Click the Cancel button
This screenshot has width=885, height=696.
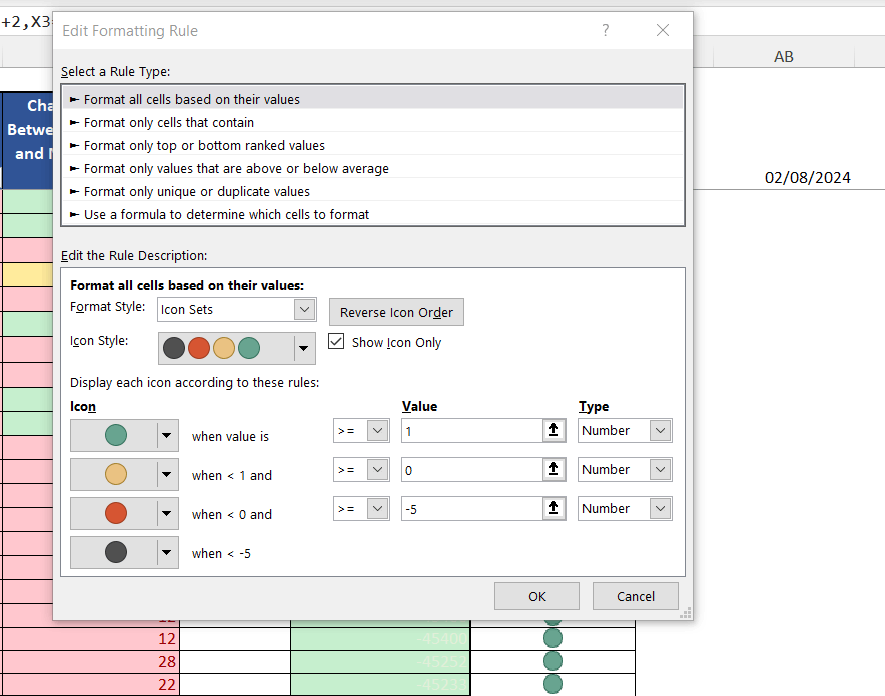point(636,596)
